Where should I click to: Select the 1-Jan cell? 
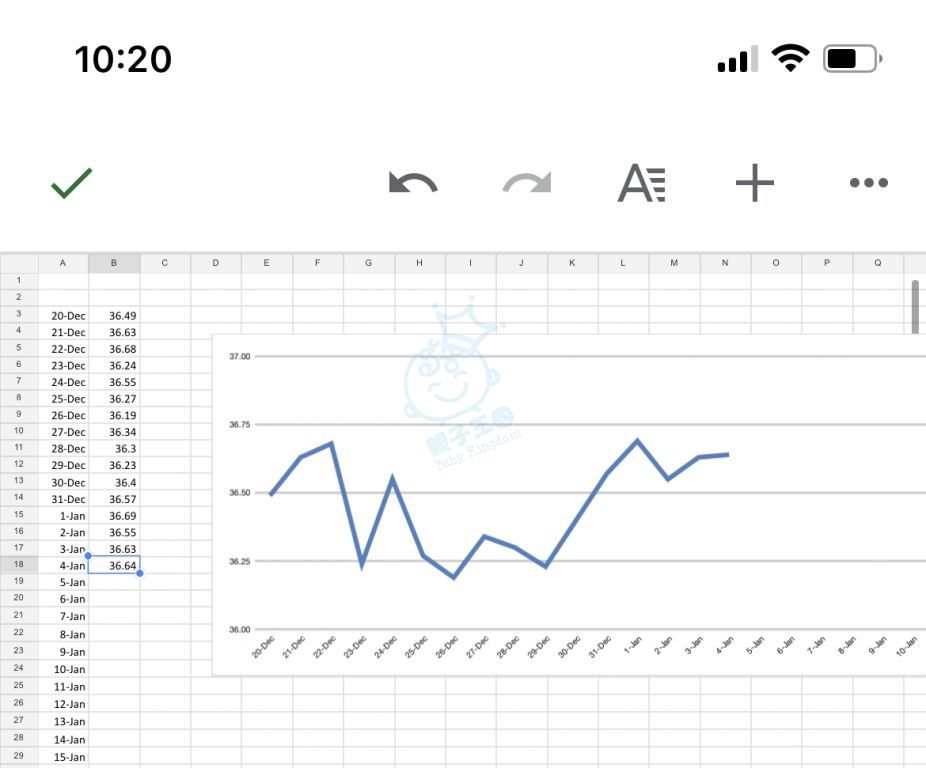[x=64, y=515]
